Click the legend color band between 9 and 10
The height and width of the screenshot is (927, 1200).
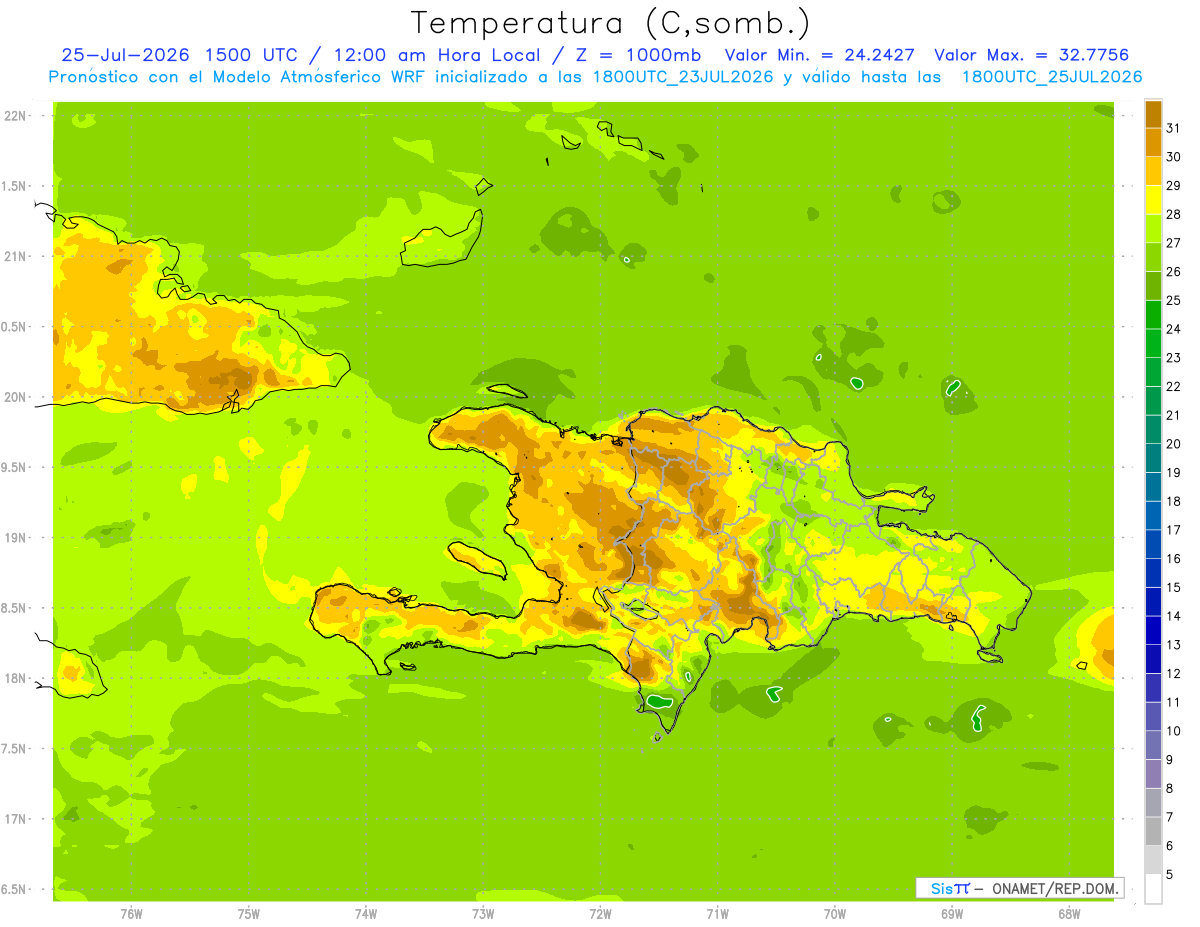(1153, 745)
